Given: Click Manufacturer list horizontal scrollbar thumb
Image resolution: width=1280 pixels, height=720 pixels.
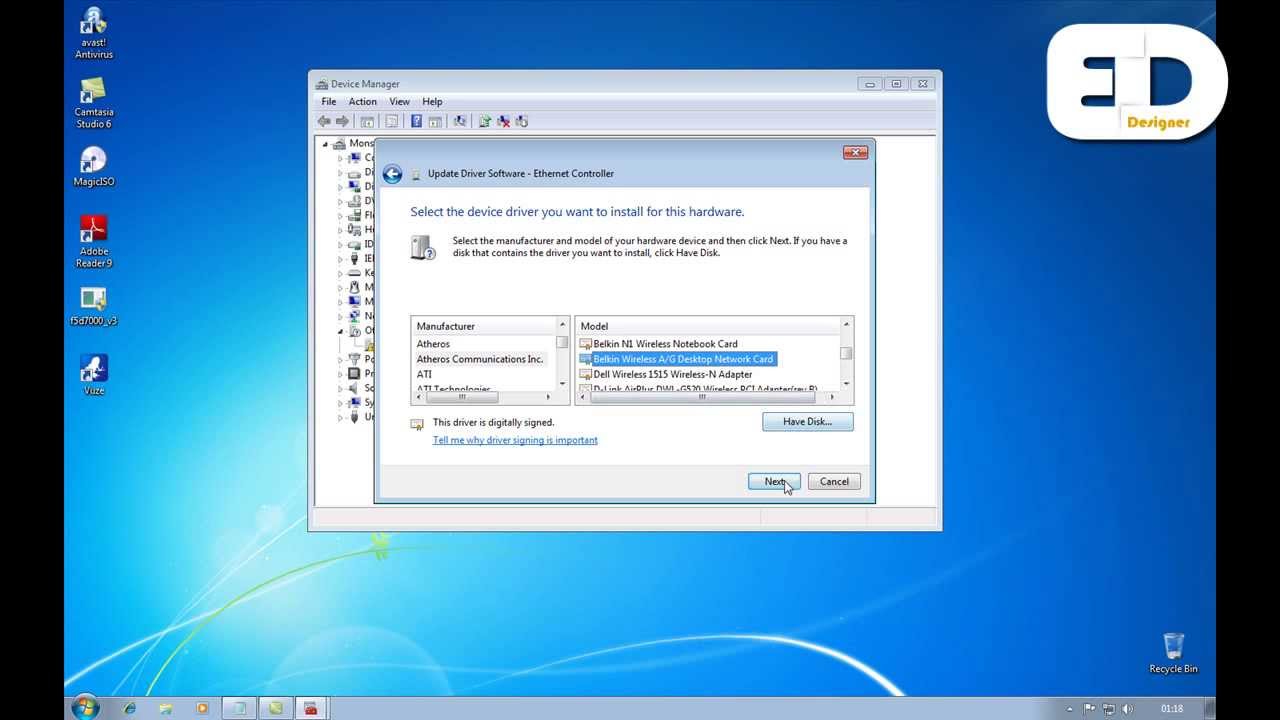Looking at the screenshot, I should (462, 397).
